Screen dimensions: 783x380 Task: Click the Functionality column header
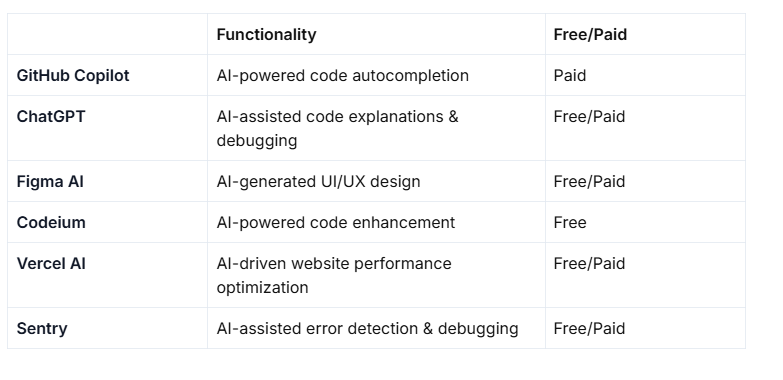click(x=266, y=34)
